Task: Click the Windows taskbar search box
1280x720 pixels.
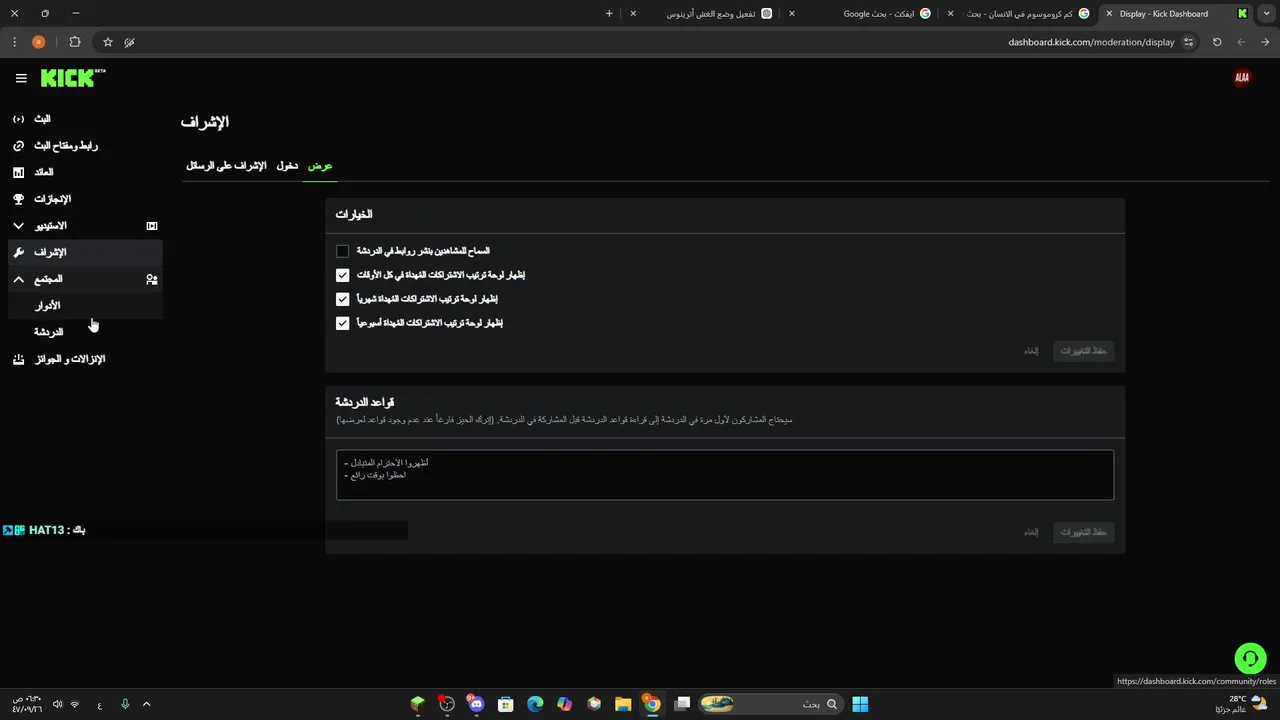Action: coord(772,704)
